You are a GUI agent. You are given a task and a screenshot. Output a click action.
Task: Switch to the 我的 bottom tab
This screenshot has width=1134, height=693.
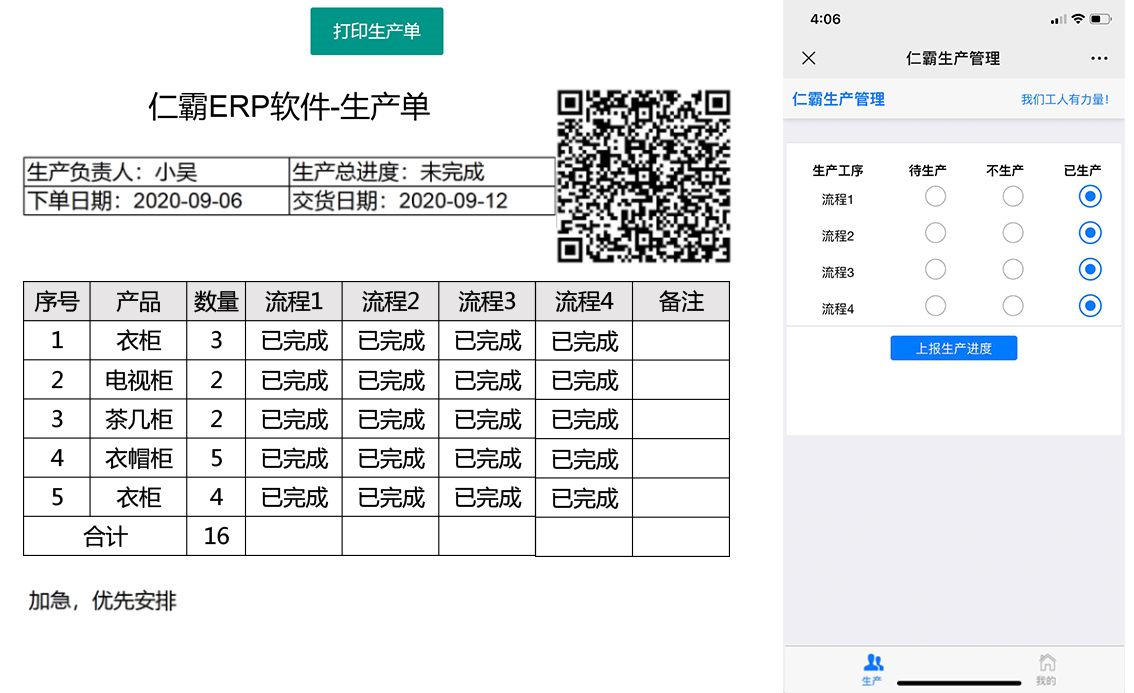pos(1046,669)
